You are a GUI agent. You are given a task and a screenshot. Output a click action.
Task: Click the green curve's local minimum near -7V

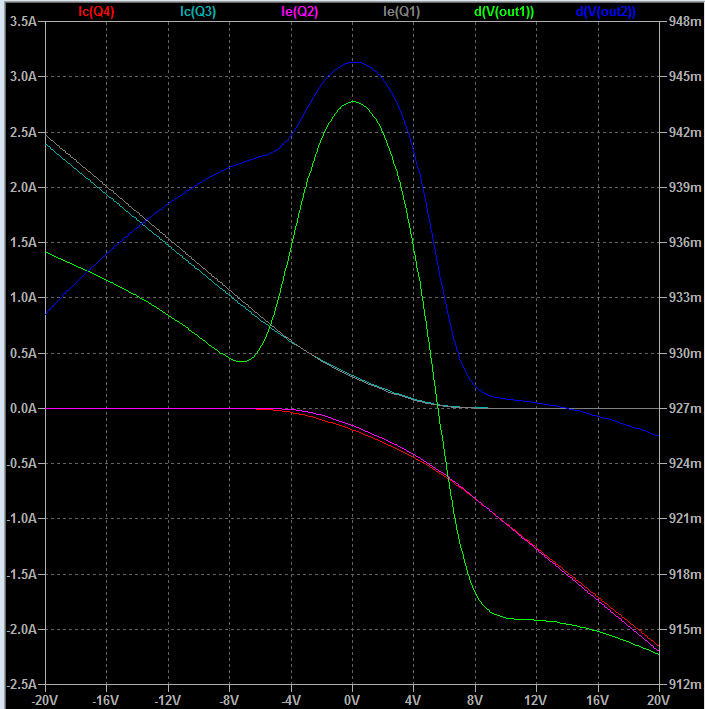(x=243, y=361)
